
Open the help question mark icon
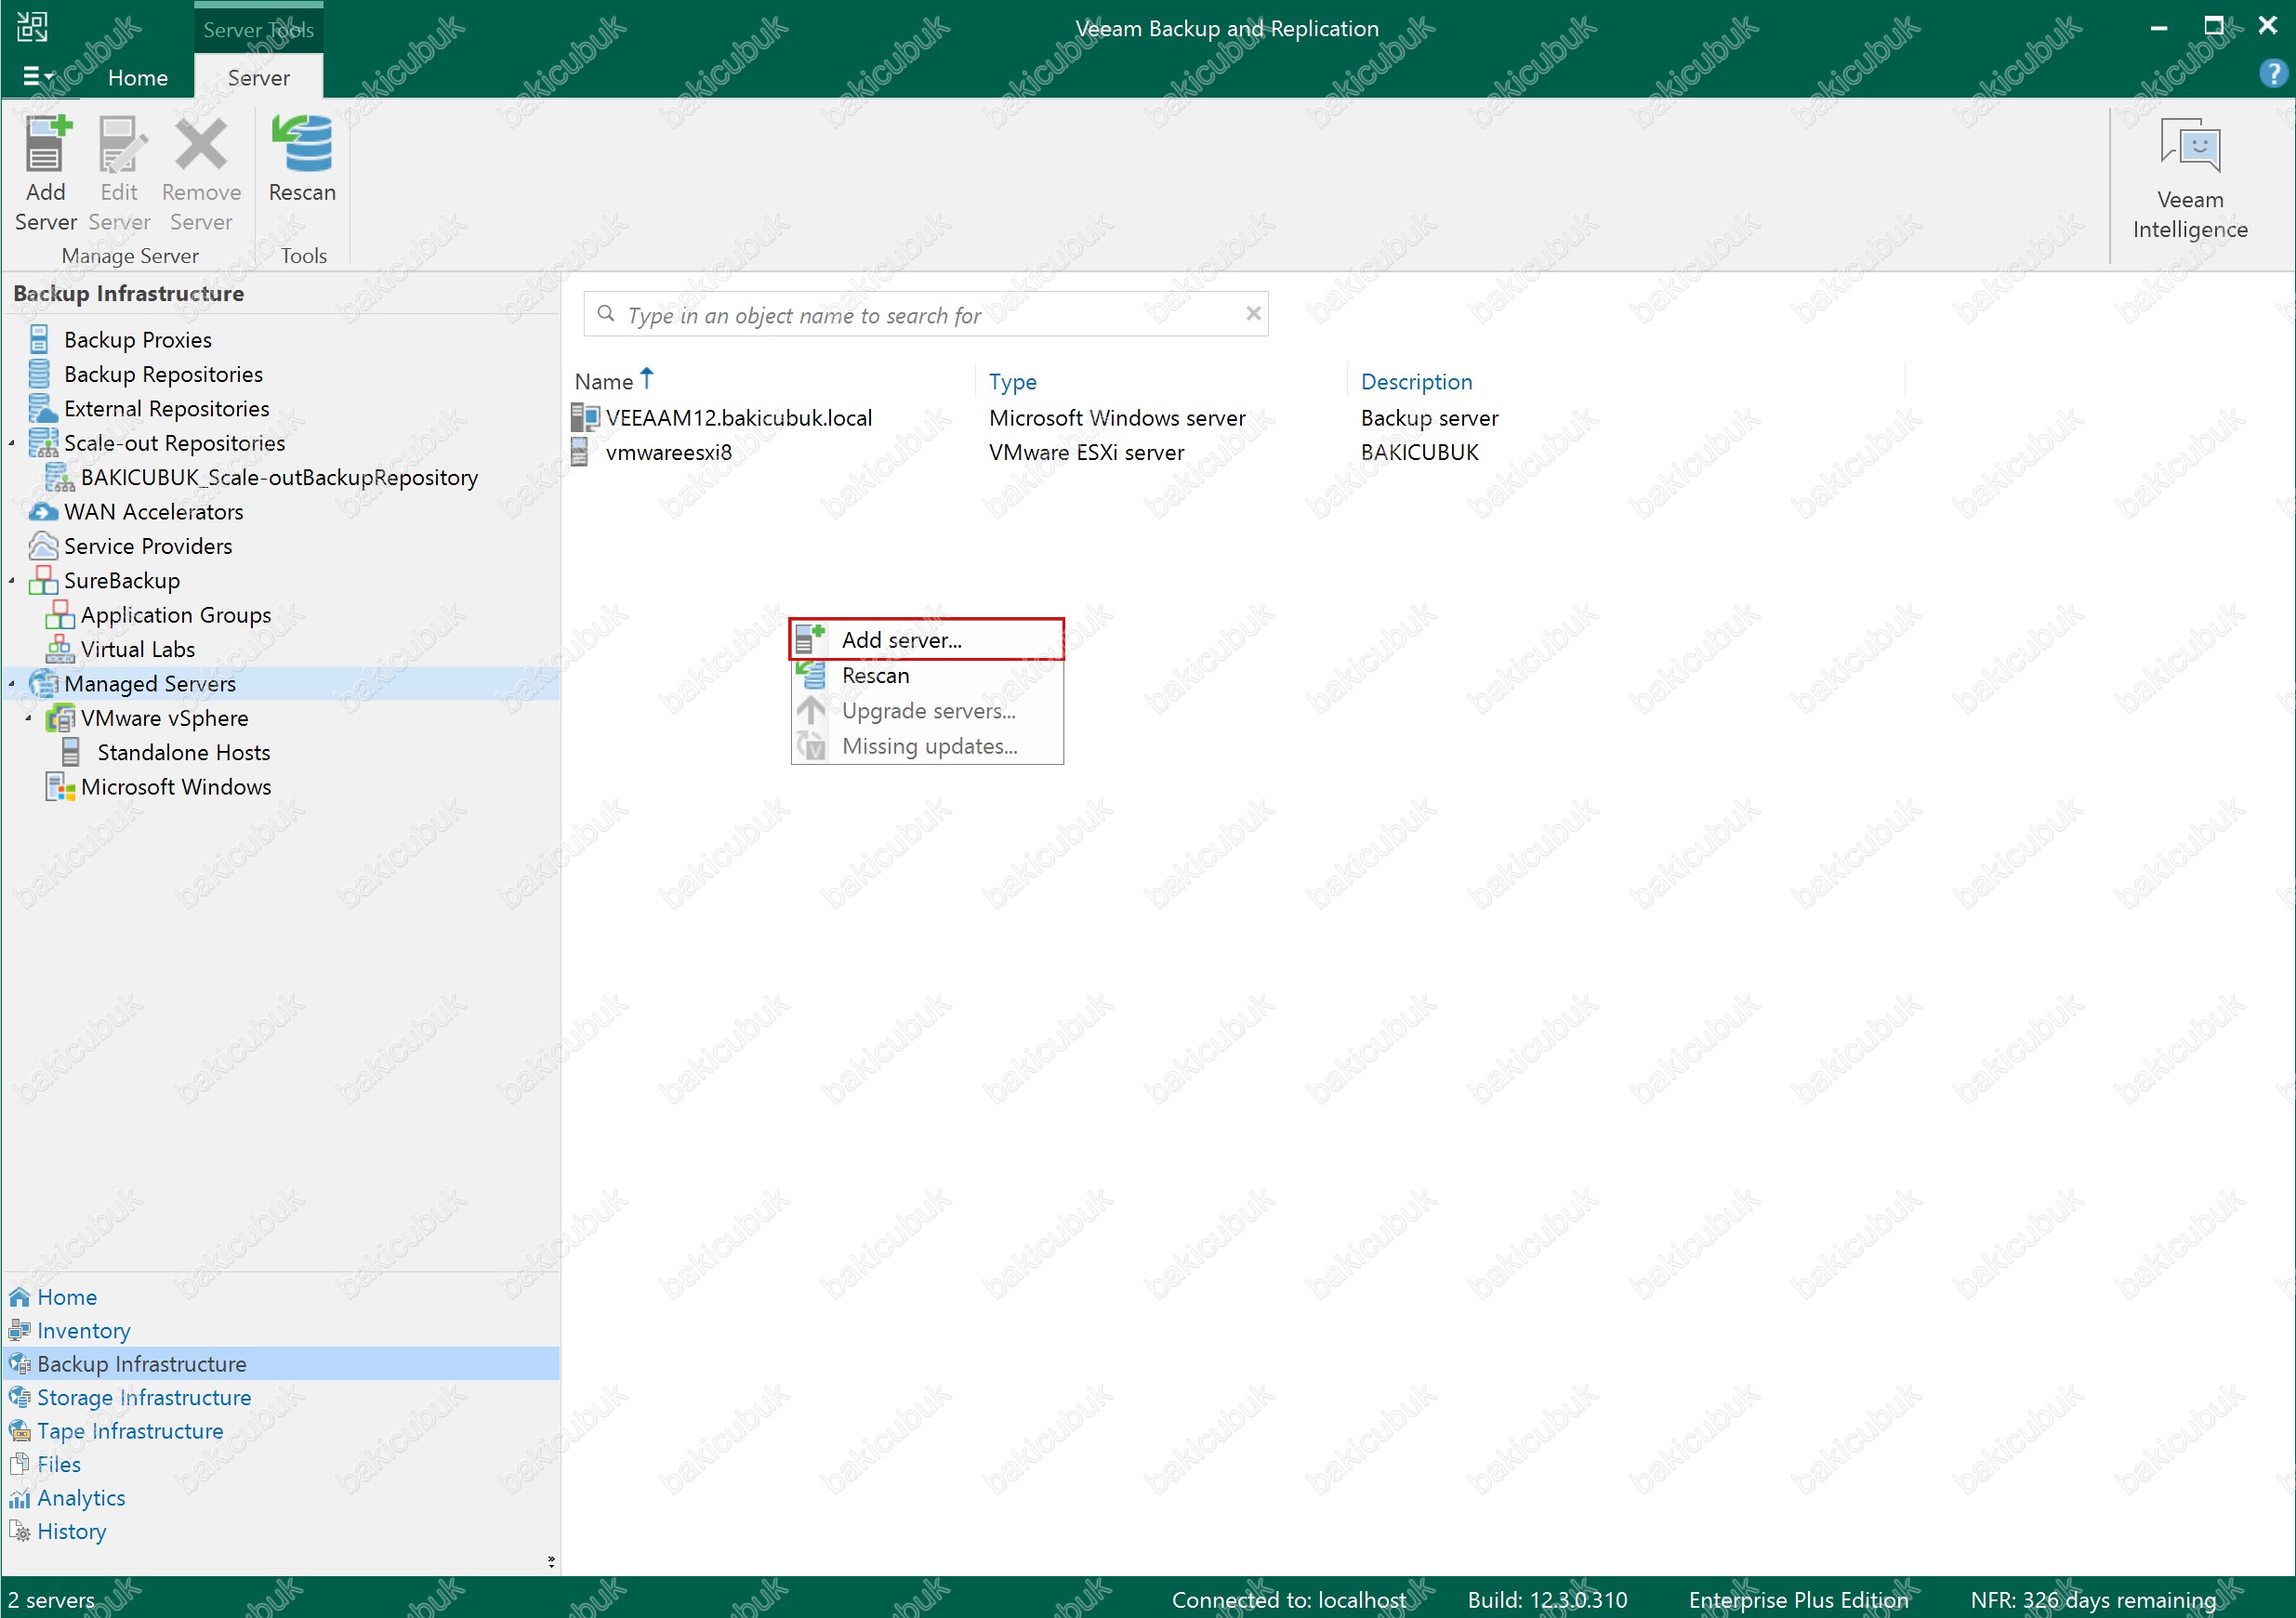(x=2274, y=74)
